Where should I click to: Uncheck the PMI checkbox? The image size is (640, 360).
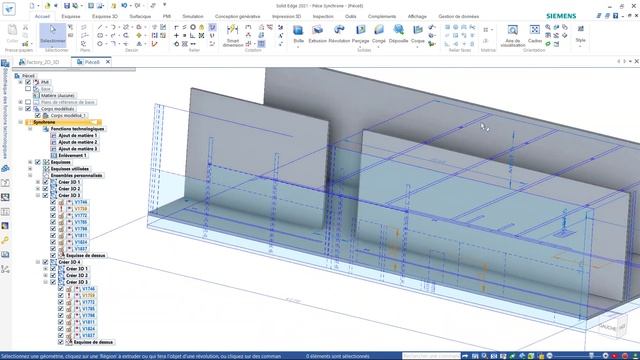28,82
